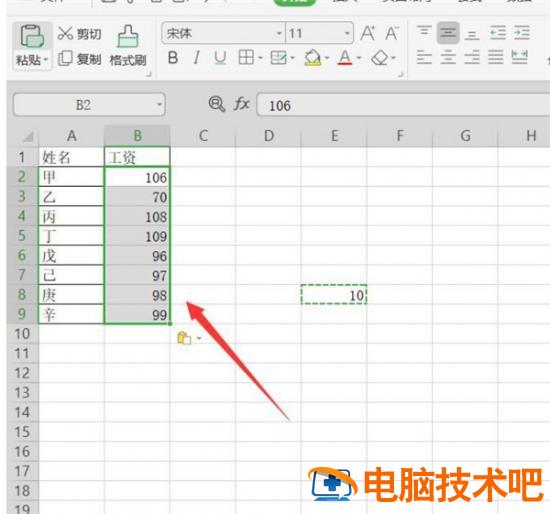Viewport: 550px width, 514px height.
Task: Align text to the left
Action: [424, 57]
